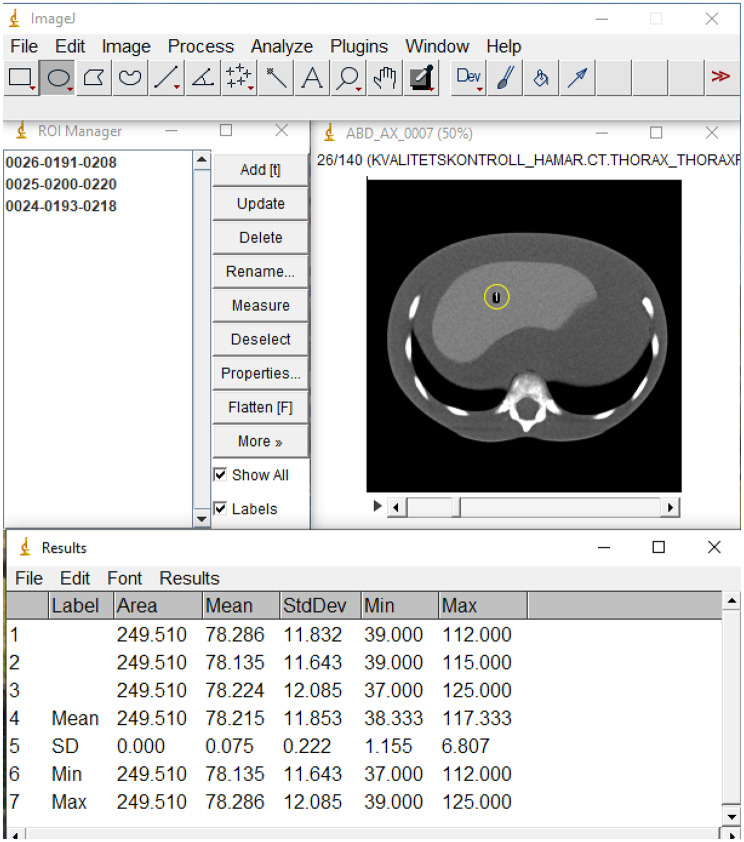Select the Straight Line tool
The height and width of the screenshot is (842, 744).
point(167,78)
